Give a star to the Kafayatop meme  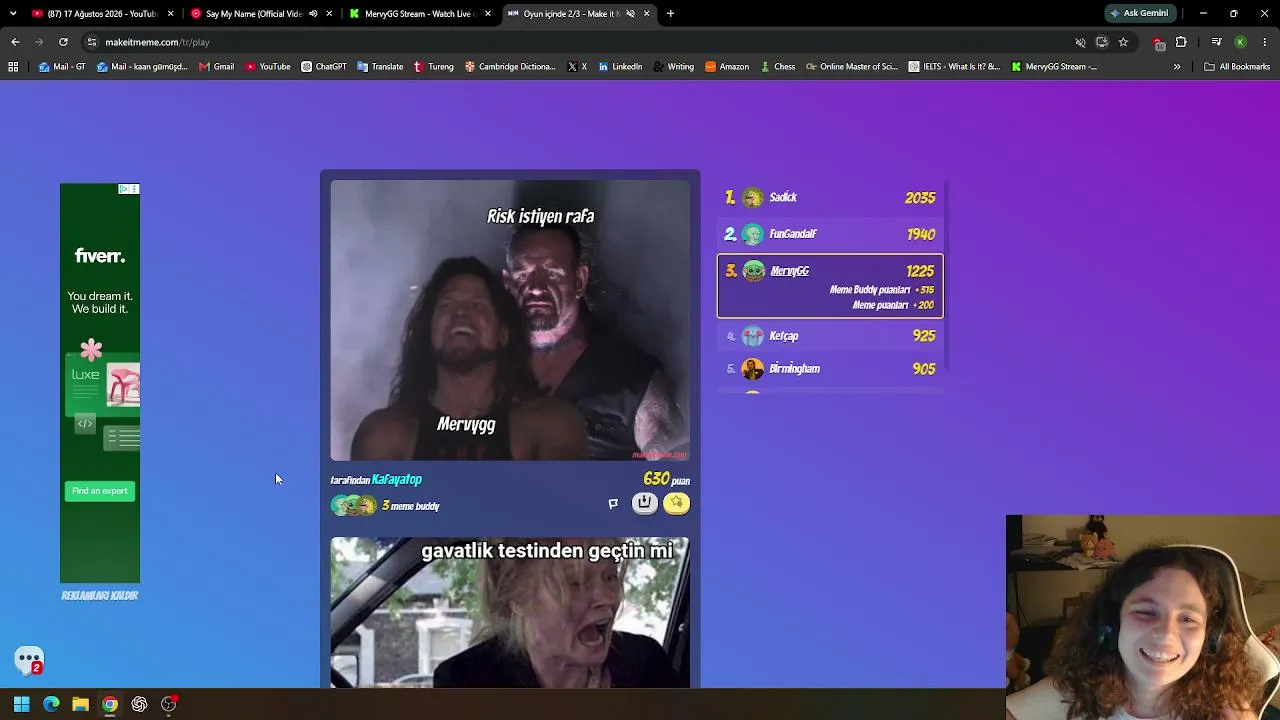click(x=677, y=503)
